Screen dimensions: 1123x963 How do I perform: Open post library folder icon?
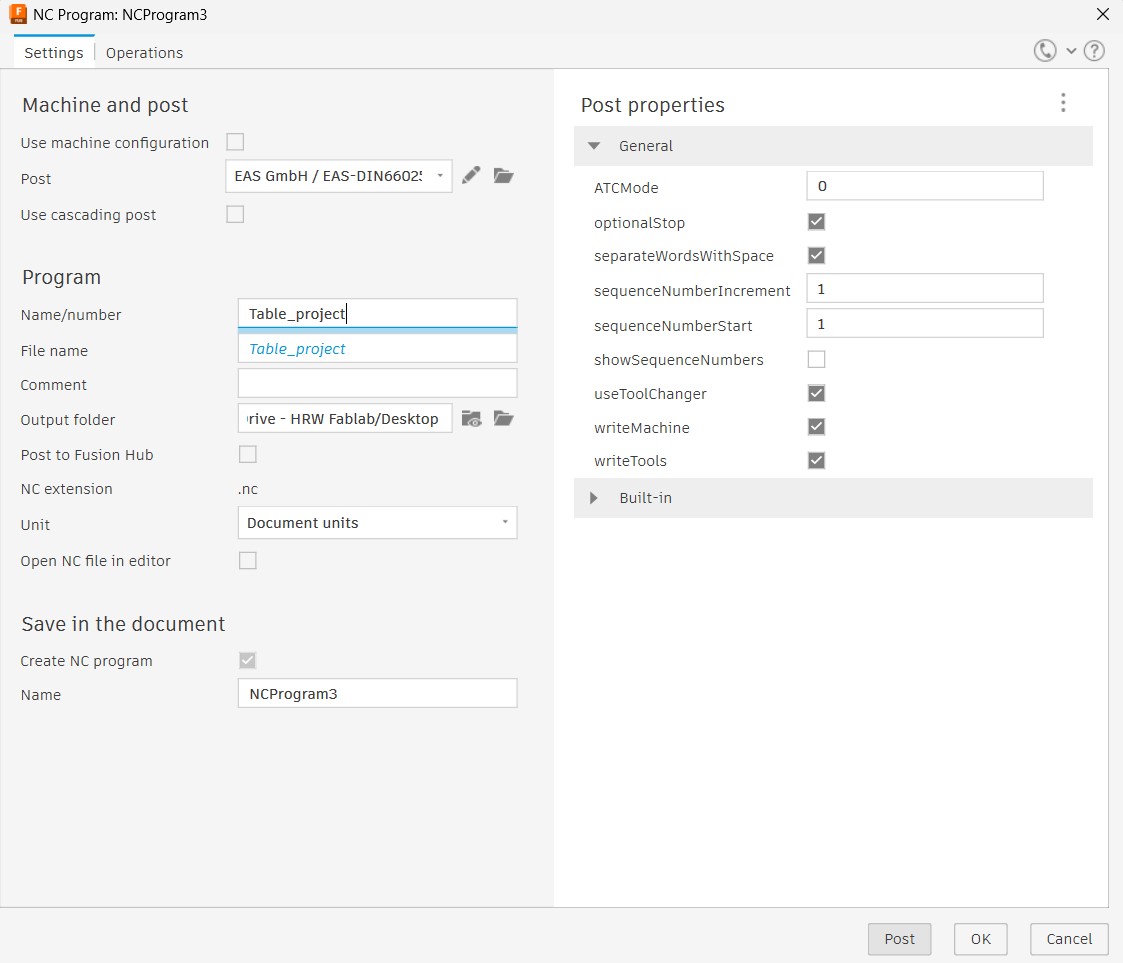(x=504, y=176)
